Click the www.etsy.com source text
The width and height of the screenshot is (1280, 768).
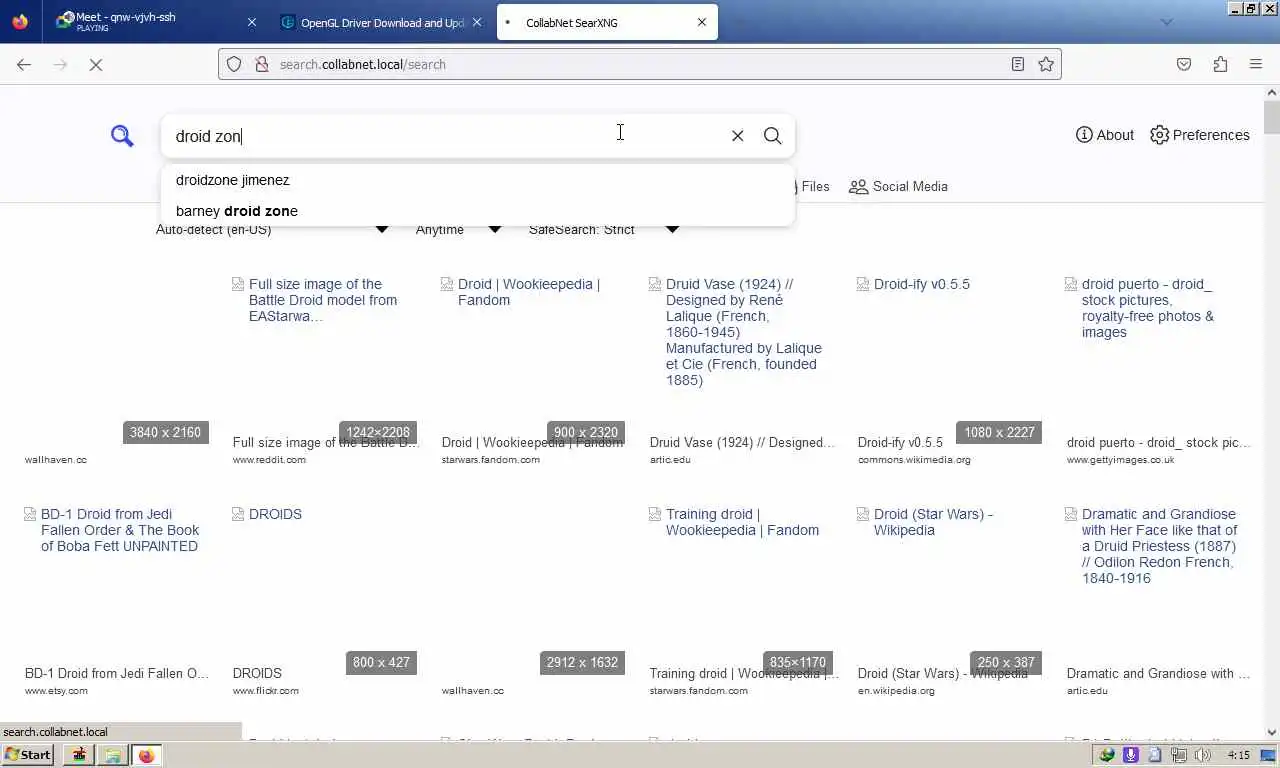[x=56, y=691]
